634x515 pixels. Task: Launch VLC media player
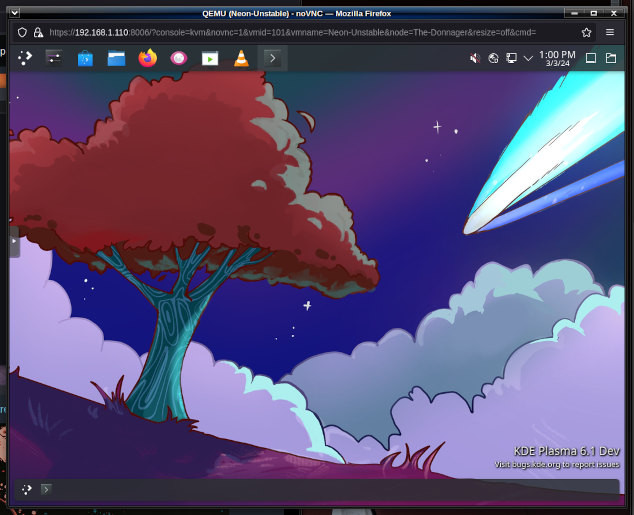tap(241, 58)
